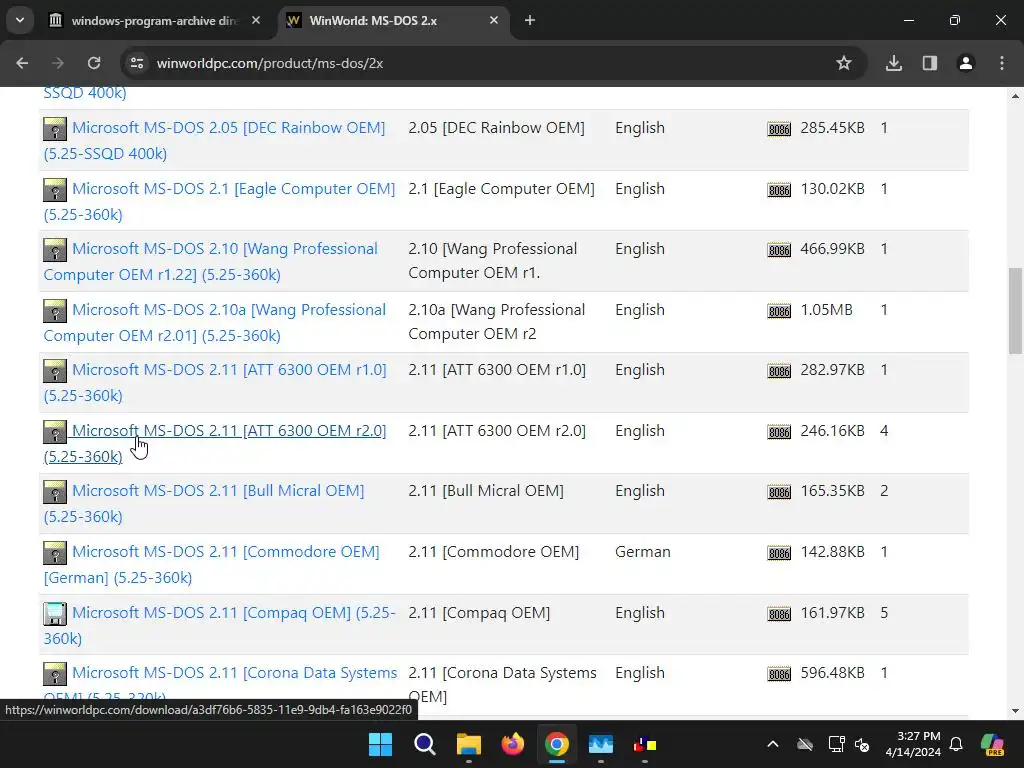The image size is (1024, 768).
Task: Open site information icon in address bar
Action: pos(137,63)
